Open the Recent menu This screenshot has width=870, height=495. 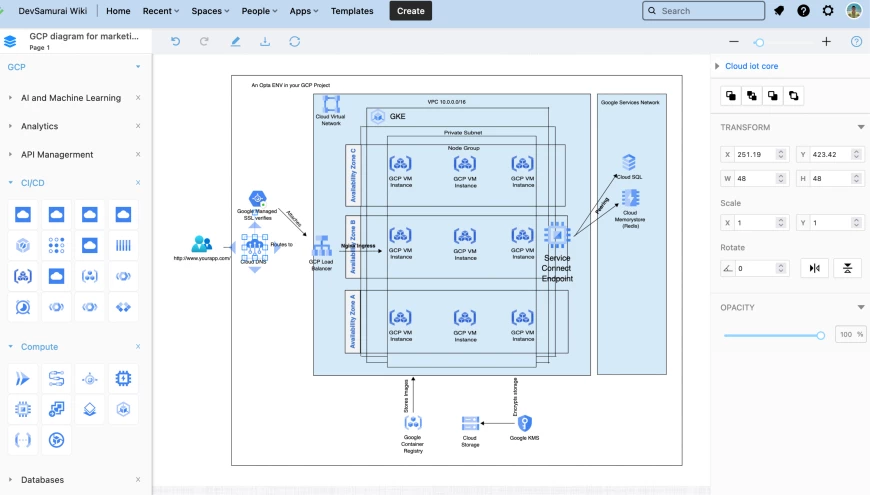point(161,11)
